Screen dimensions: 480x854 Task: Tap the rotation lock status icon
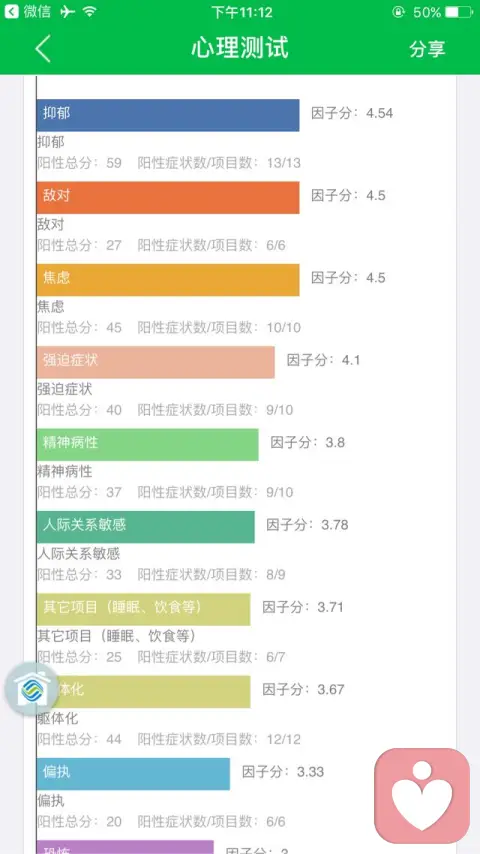(x=399, y=11)
